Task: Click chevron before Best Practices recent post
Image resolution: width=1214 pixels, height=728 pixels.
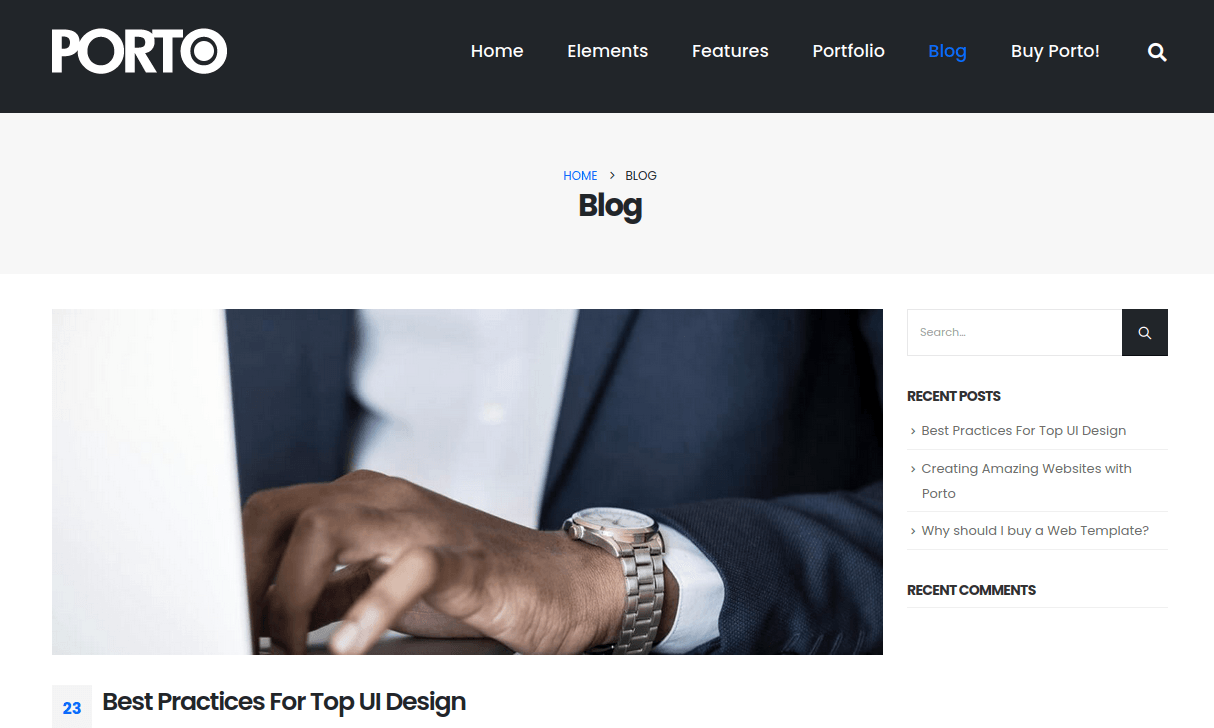Action: pos(913,431)
